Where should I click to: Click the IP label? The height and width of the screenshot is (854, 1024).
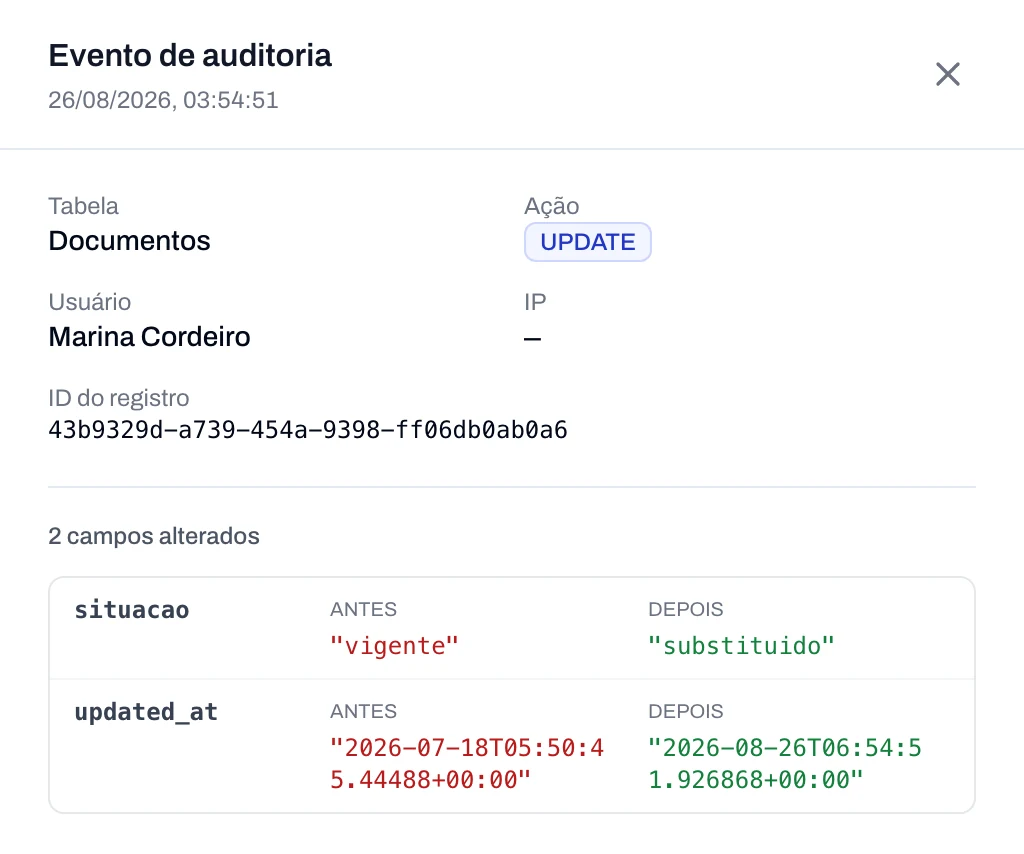pyautogui.click(x=535, y=302)
